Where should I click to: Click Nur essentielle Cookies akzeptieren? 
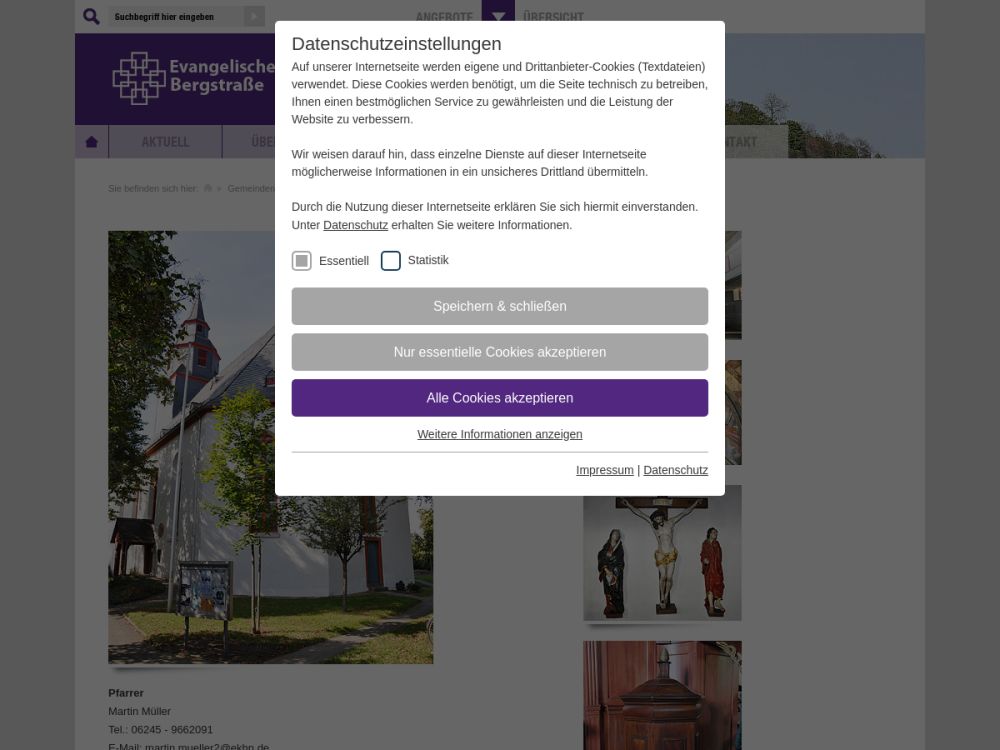tap(499, 352)
